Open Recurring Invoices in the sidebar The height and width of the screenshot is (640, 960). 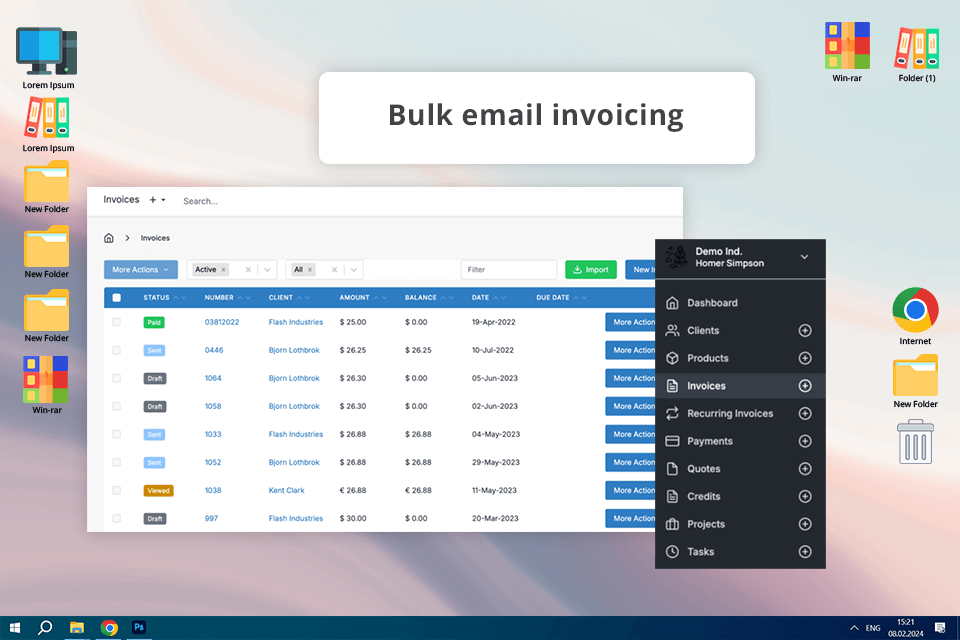(x=730, y=413)
